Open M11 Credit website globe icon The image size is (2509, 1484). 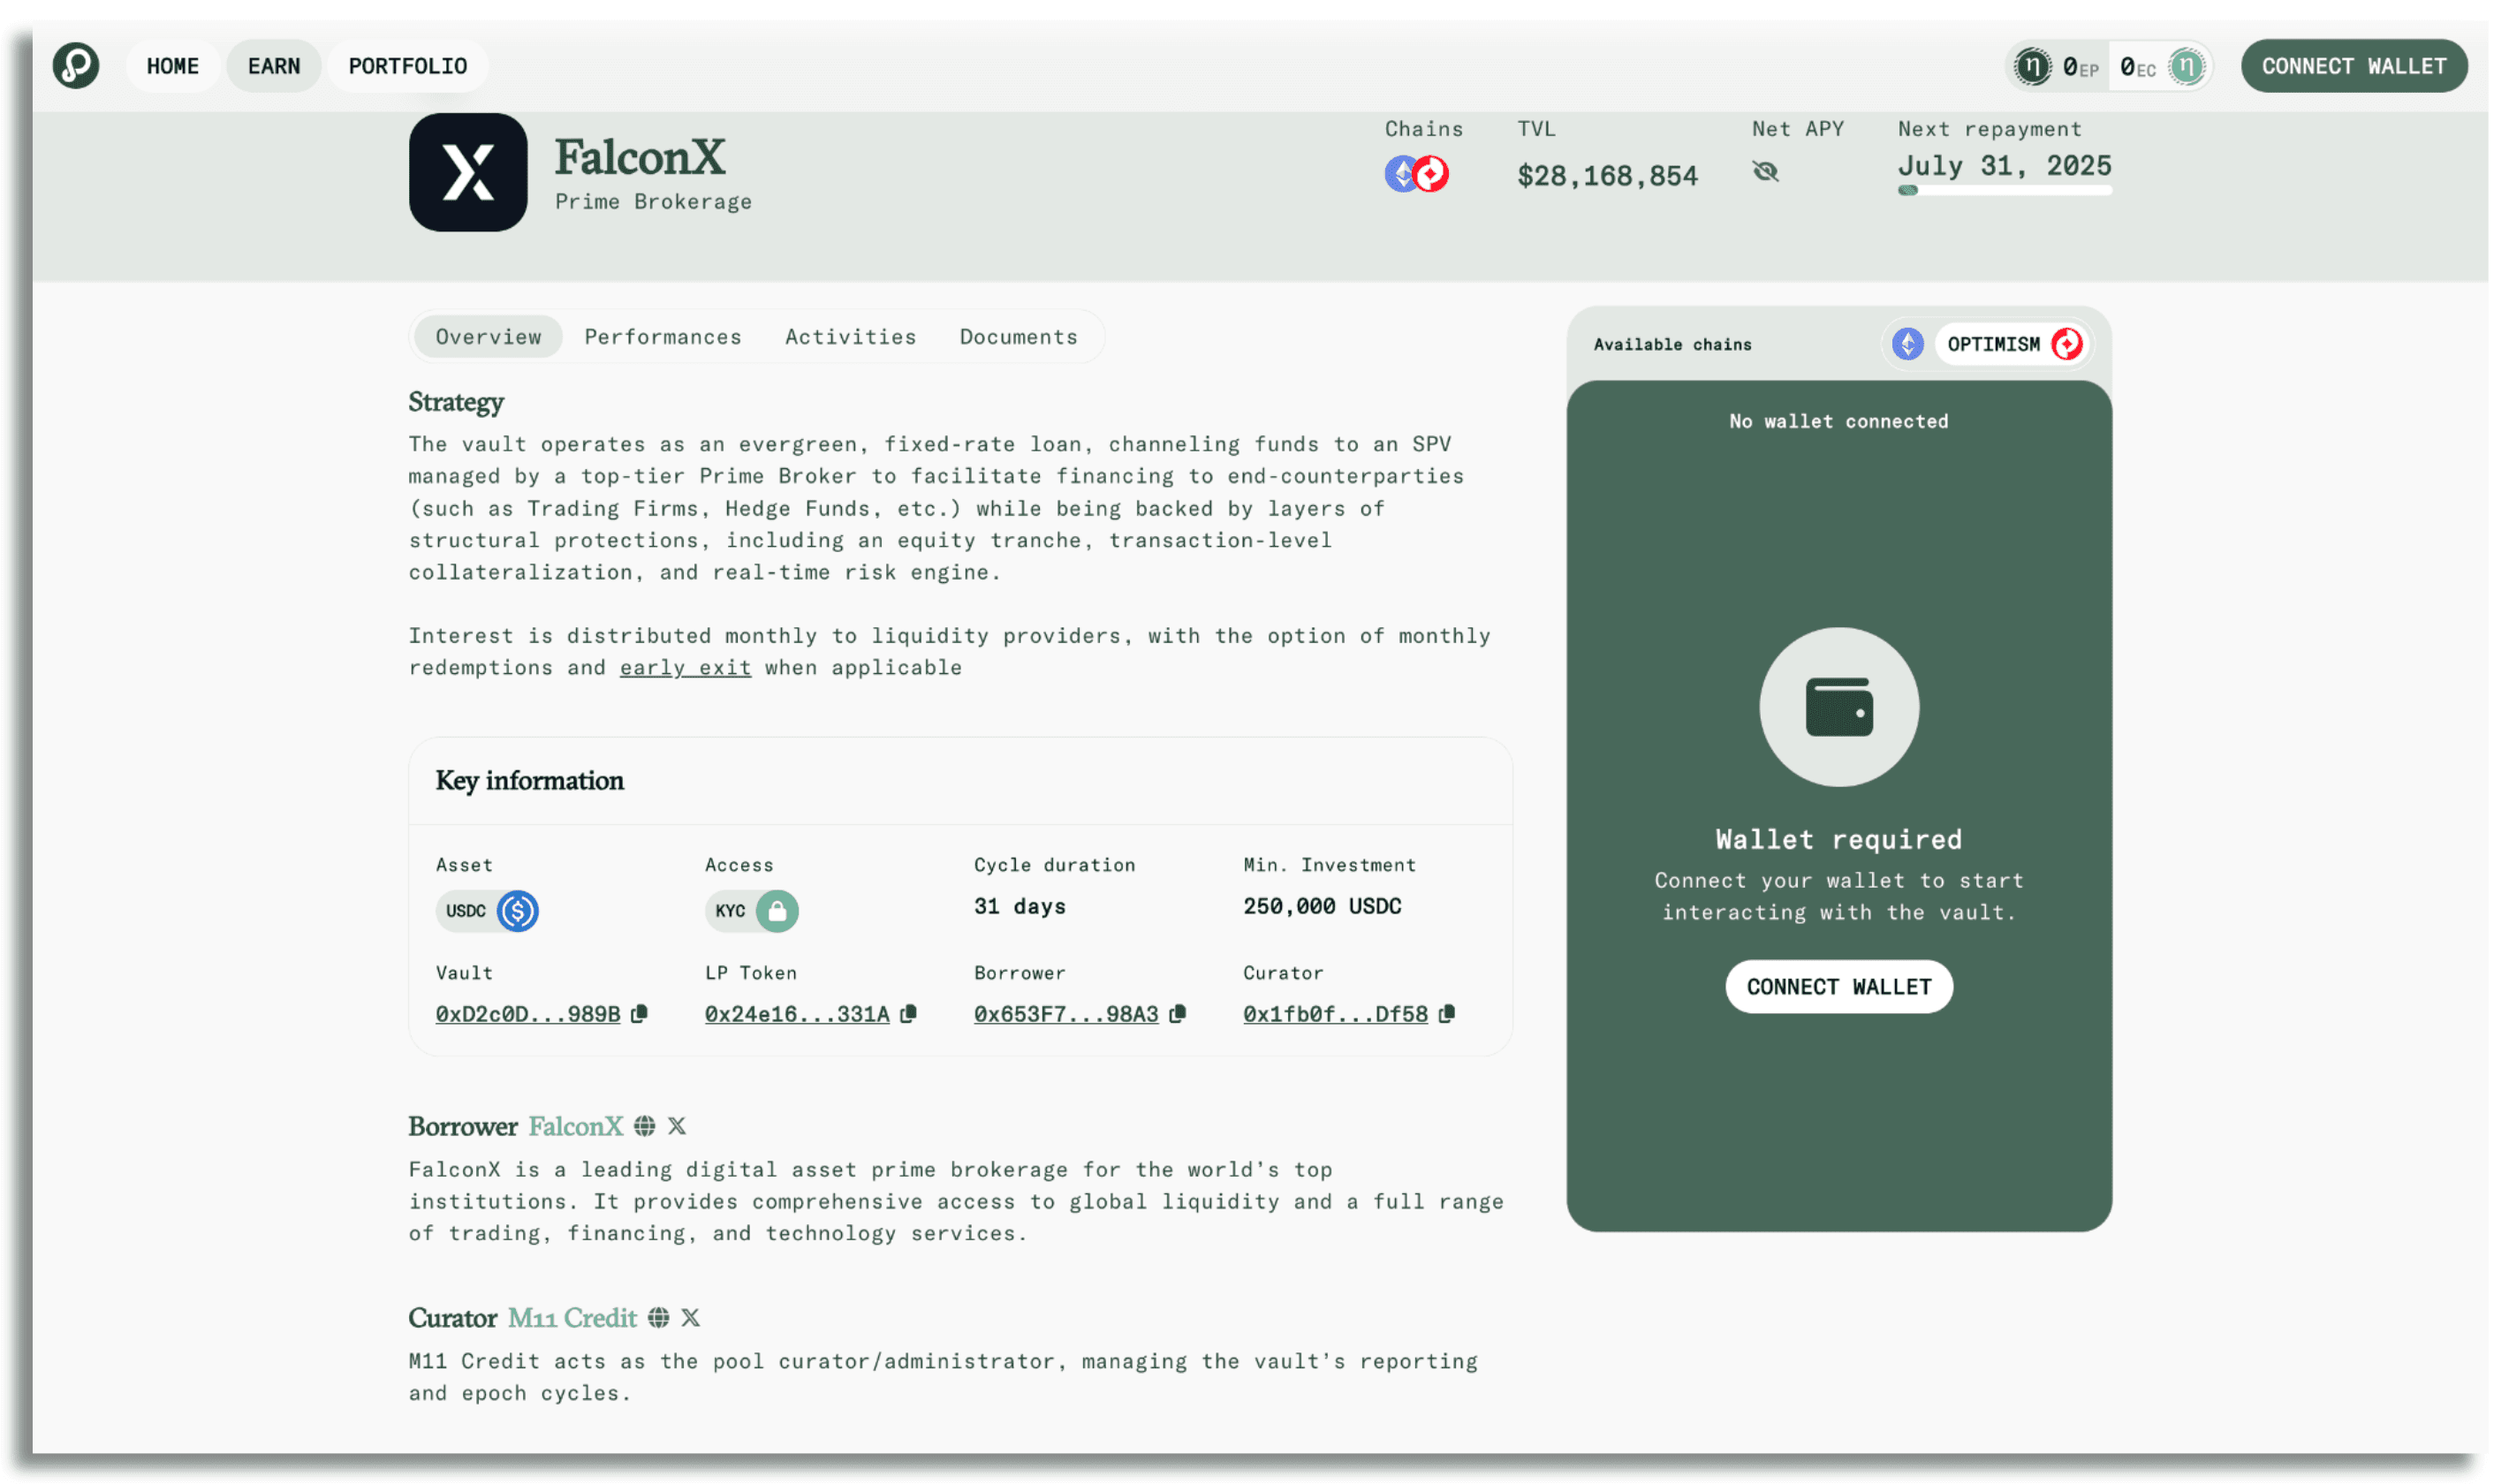658,1318
